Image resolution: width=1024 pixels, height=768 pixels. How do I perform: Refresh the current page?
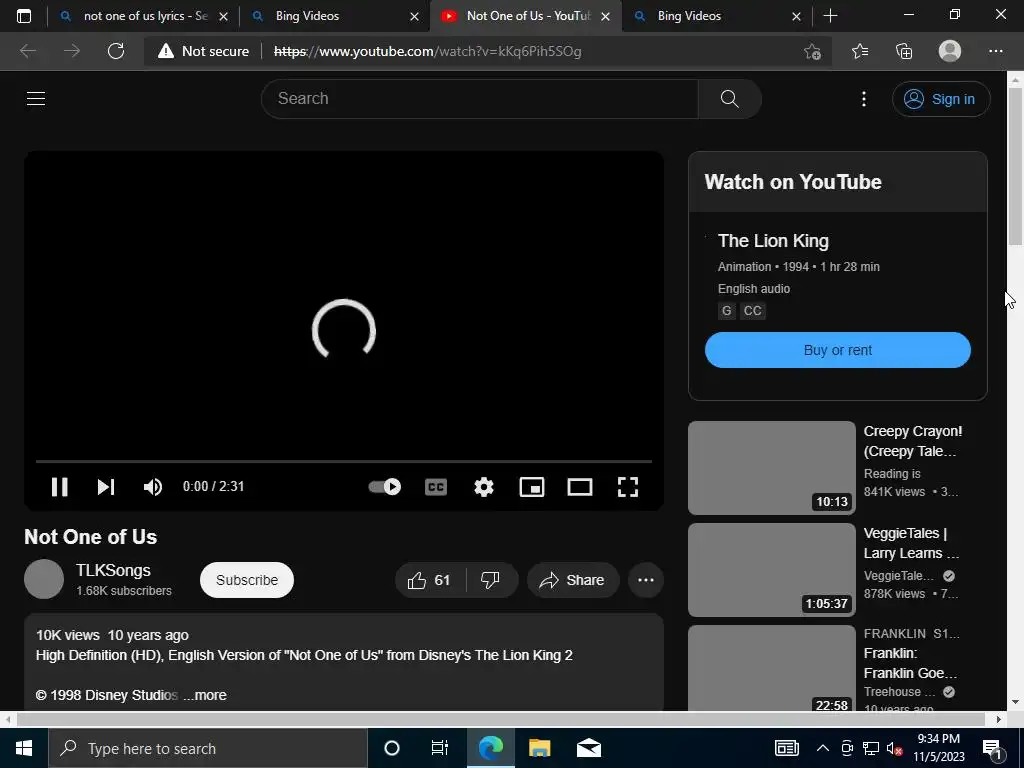pyautogui.click(x=116, y=51)
